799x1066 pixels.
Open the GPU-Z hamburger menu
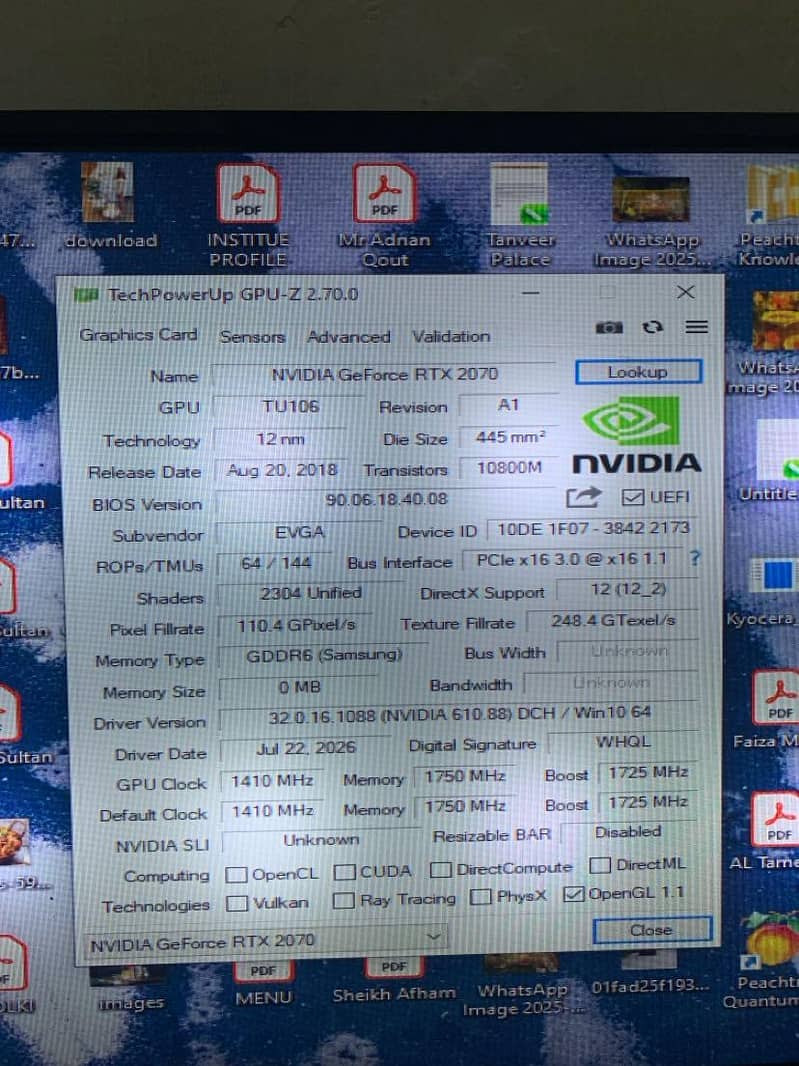(696, 327)
